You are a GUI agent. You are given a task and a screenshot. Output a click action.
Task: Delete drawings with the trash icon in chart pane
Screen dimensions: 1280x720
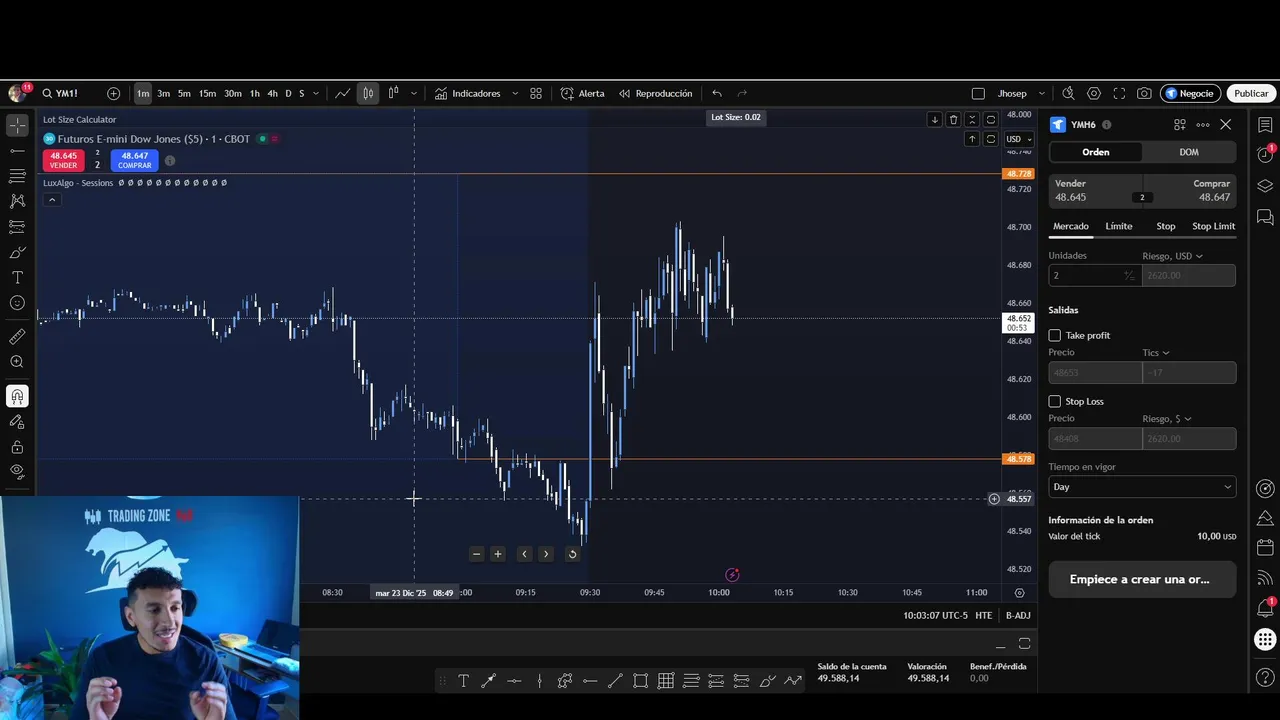[x=953, y=119]
